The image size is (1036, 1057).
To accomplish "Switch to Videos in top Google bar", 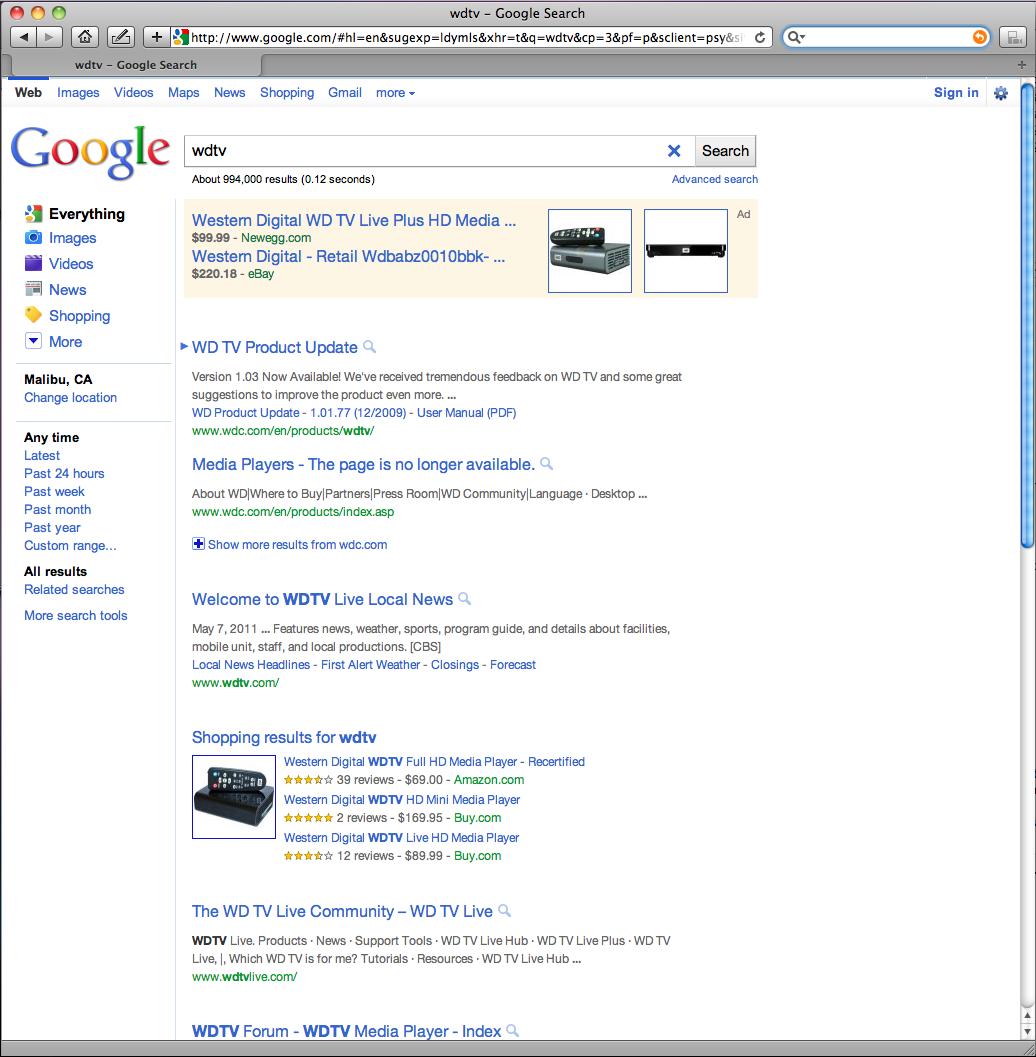I will tap(133, 93).
